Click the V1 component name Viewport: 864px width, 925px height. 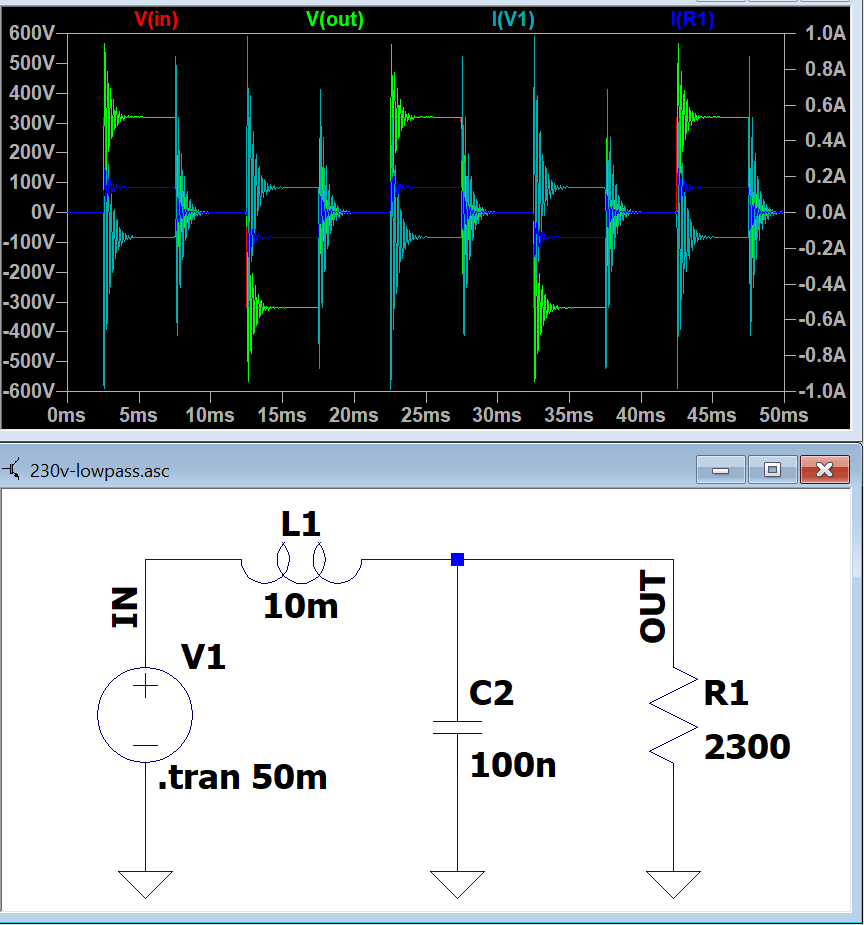(203, 657)
